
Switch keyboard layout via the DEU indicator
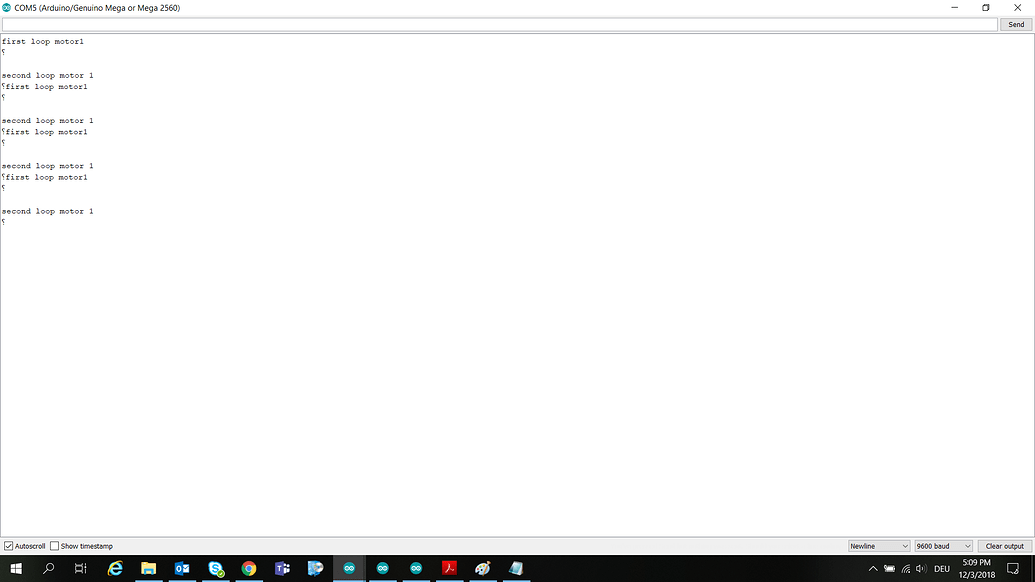(940, 568)
